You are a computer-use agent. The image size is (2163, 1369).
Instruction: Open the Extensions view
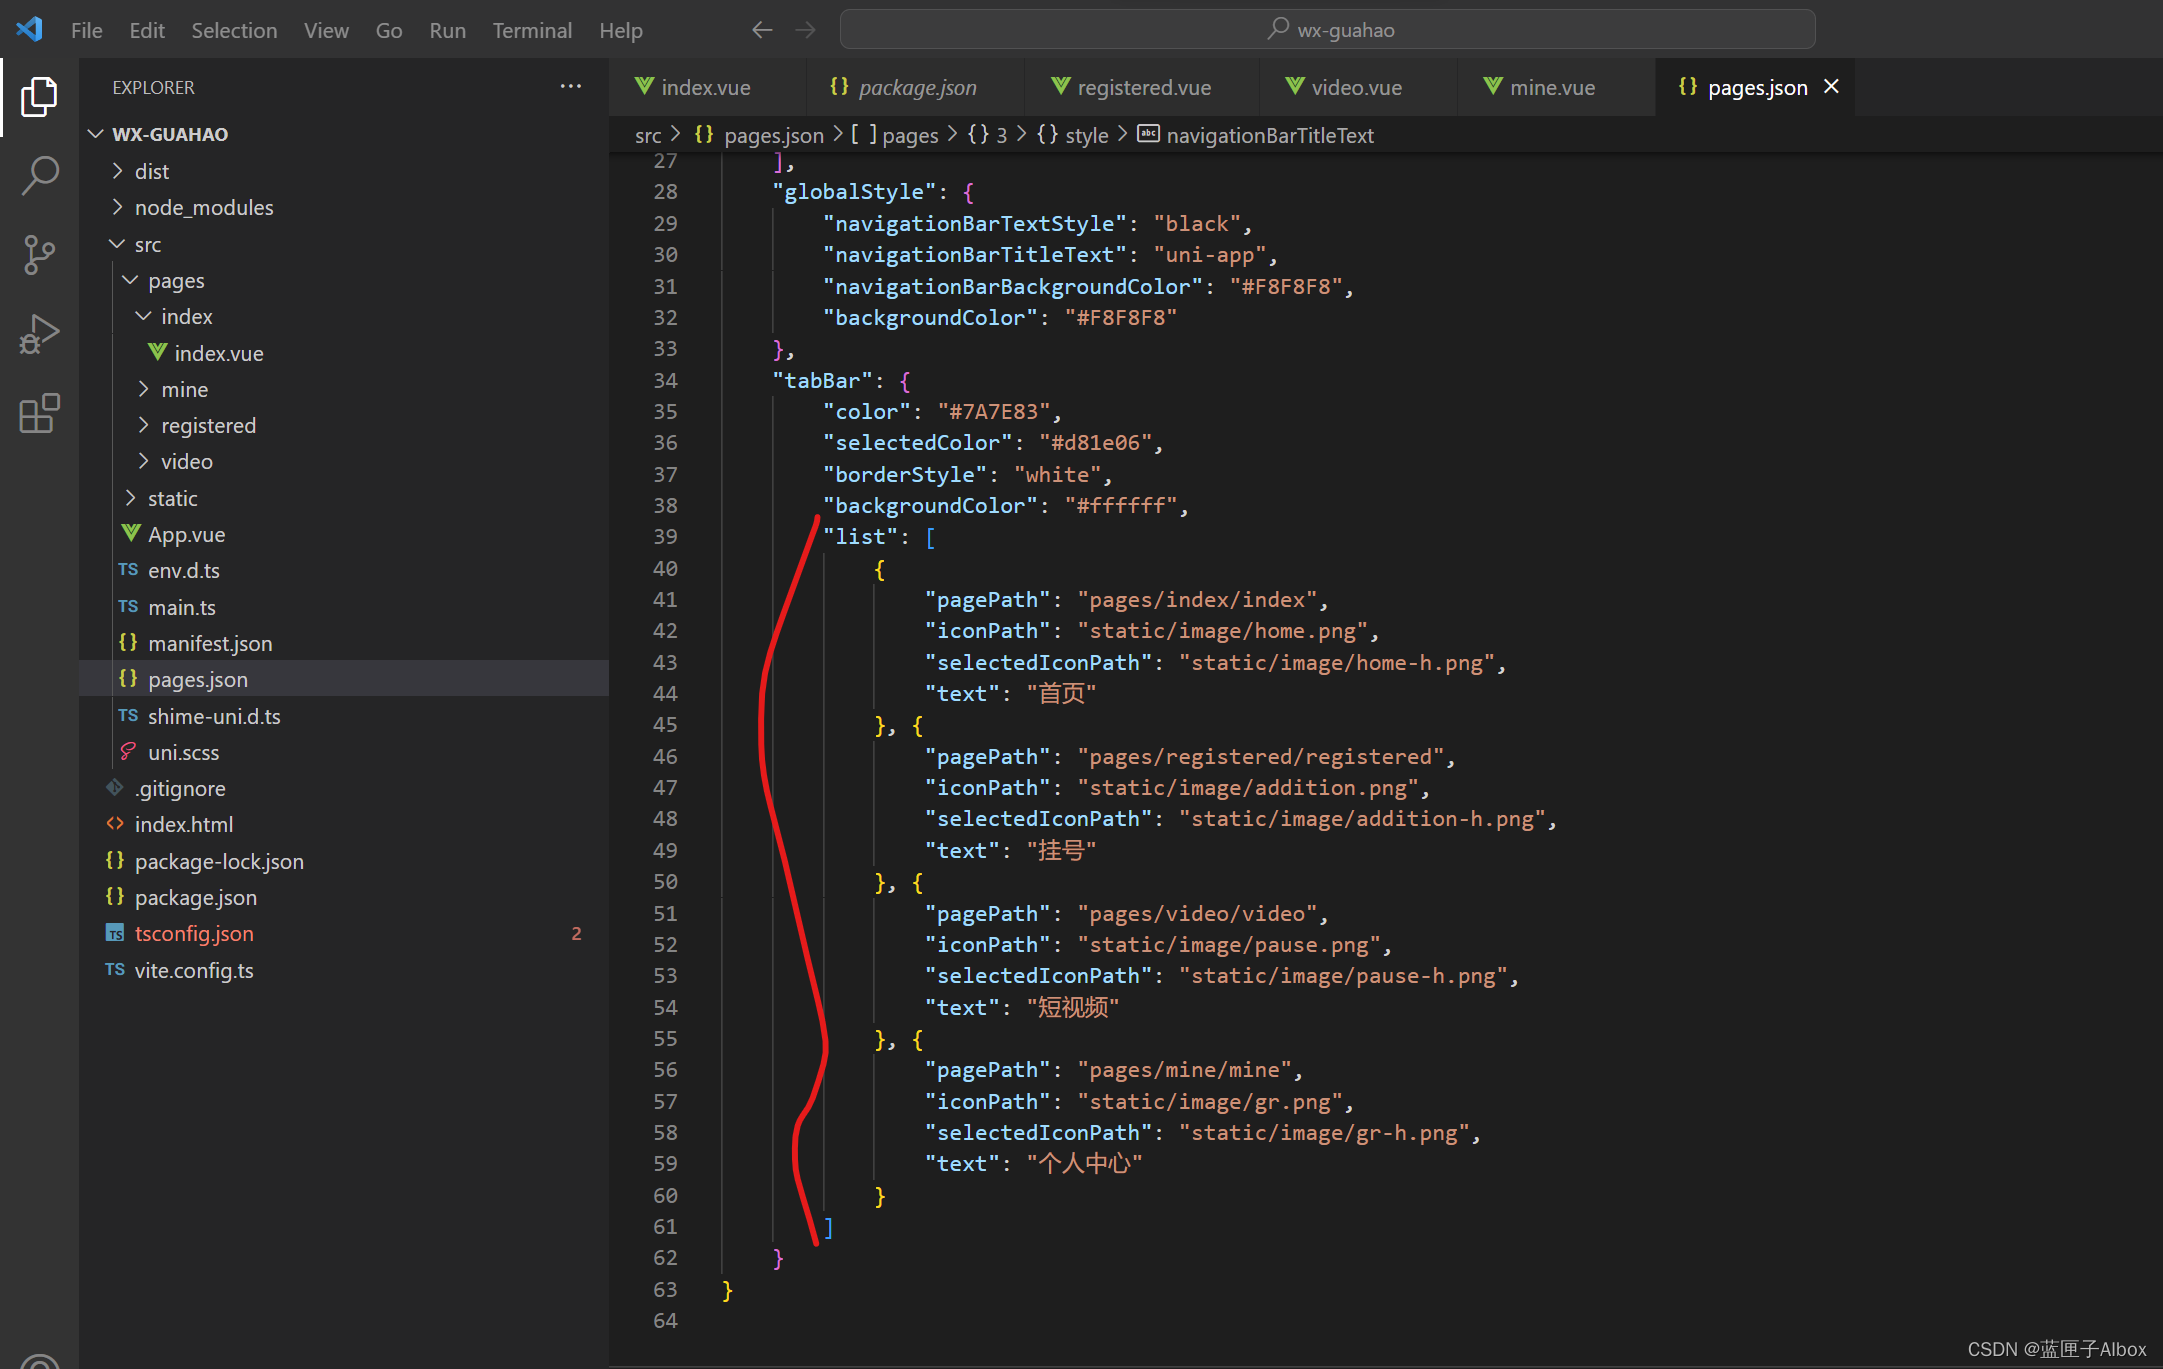tap(39, 413)
